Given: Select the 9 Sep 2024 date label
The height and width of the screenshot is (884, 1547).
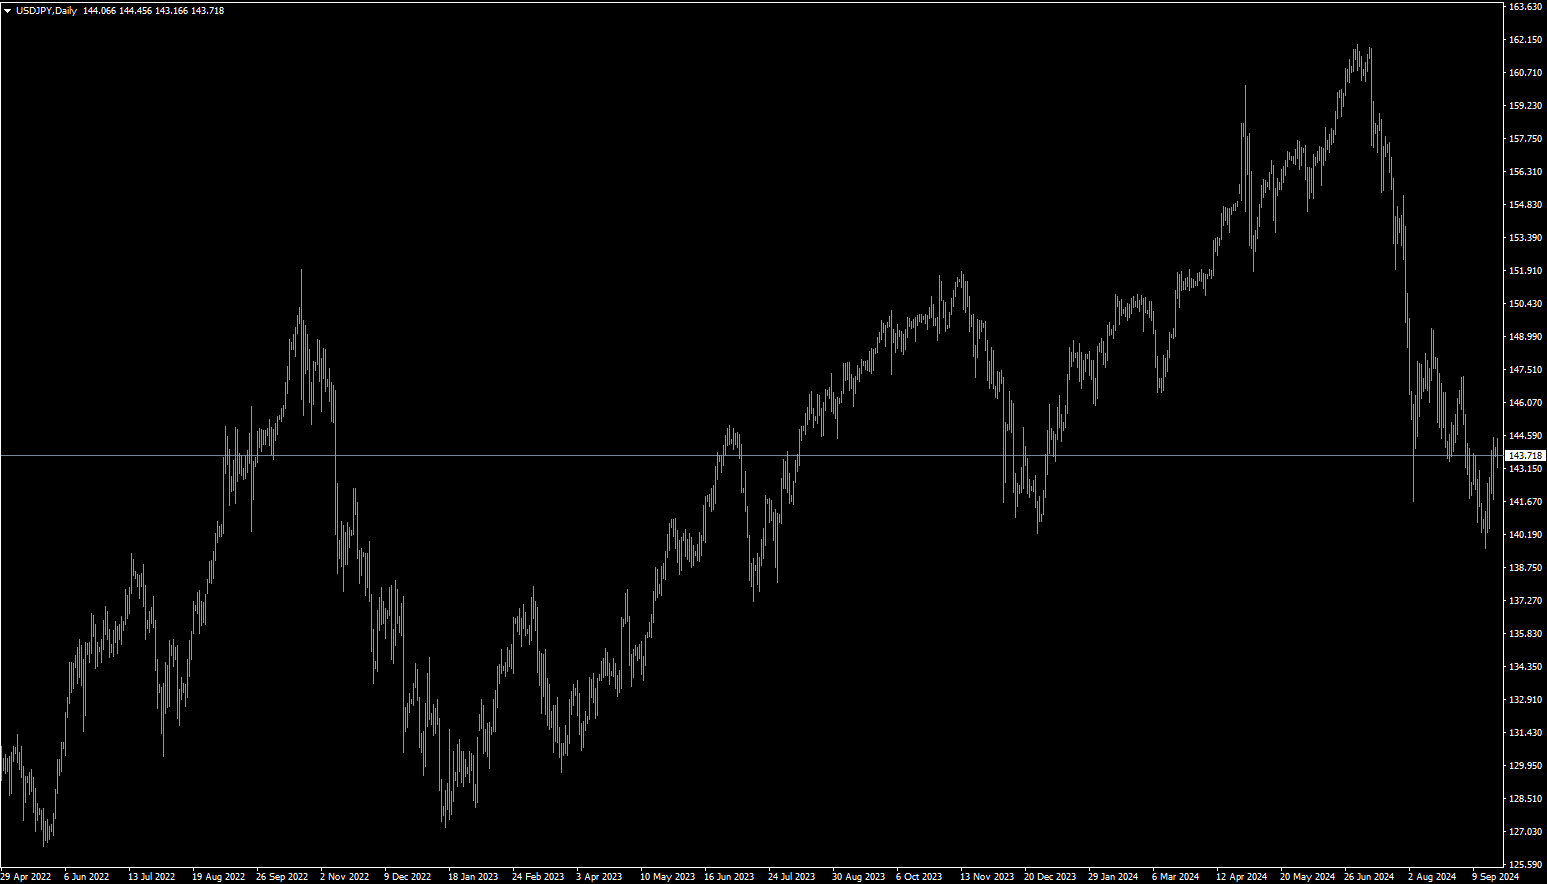Looking at the screenshot, I should coord(1494,877).
